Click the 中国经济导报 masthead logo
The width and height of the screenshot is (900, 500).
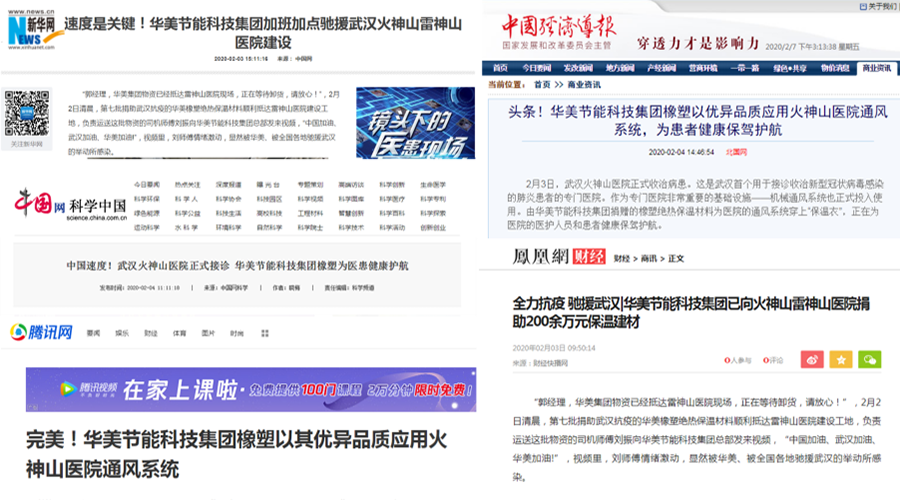tap(557, 31)
